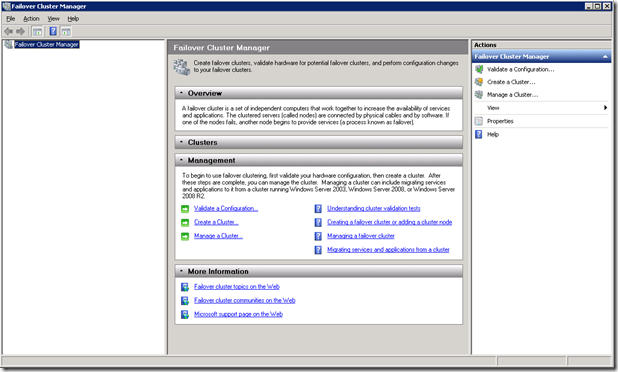Image resolution: width=618 pixels, height=372 pixels.
Task: Click the Create a Cluster icon in Actions pane
Action: (x=479, y=82)
